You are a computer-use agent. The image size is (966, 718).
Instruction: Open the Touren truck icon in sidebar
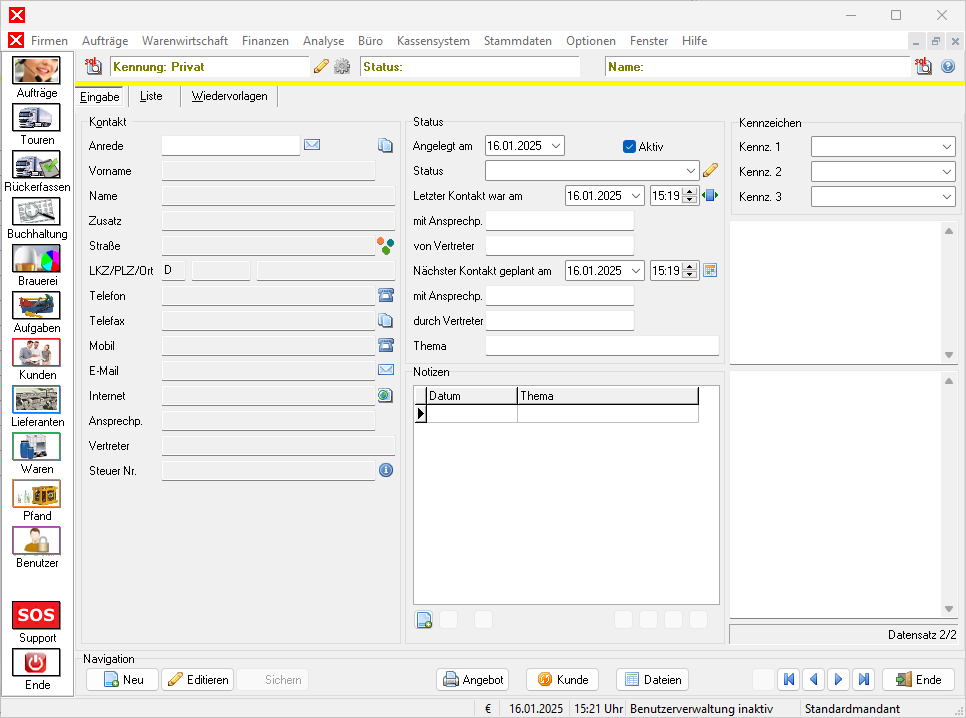(36, 118)
